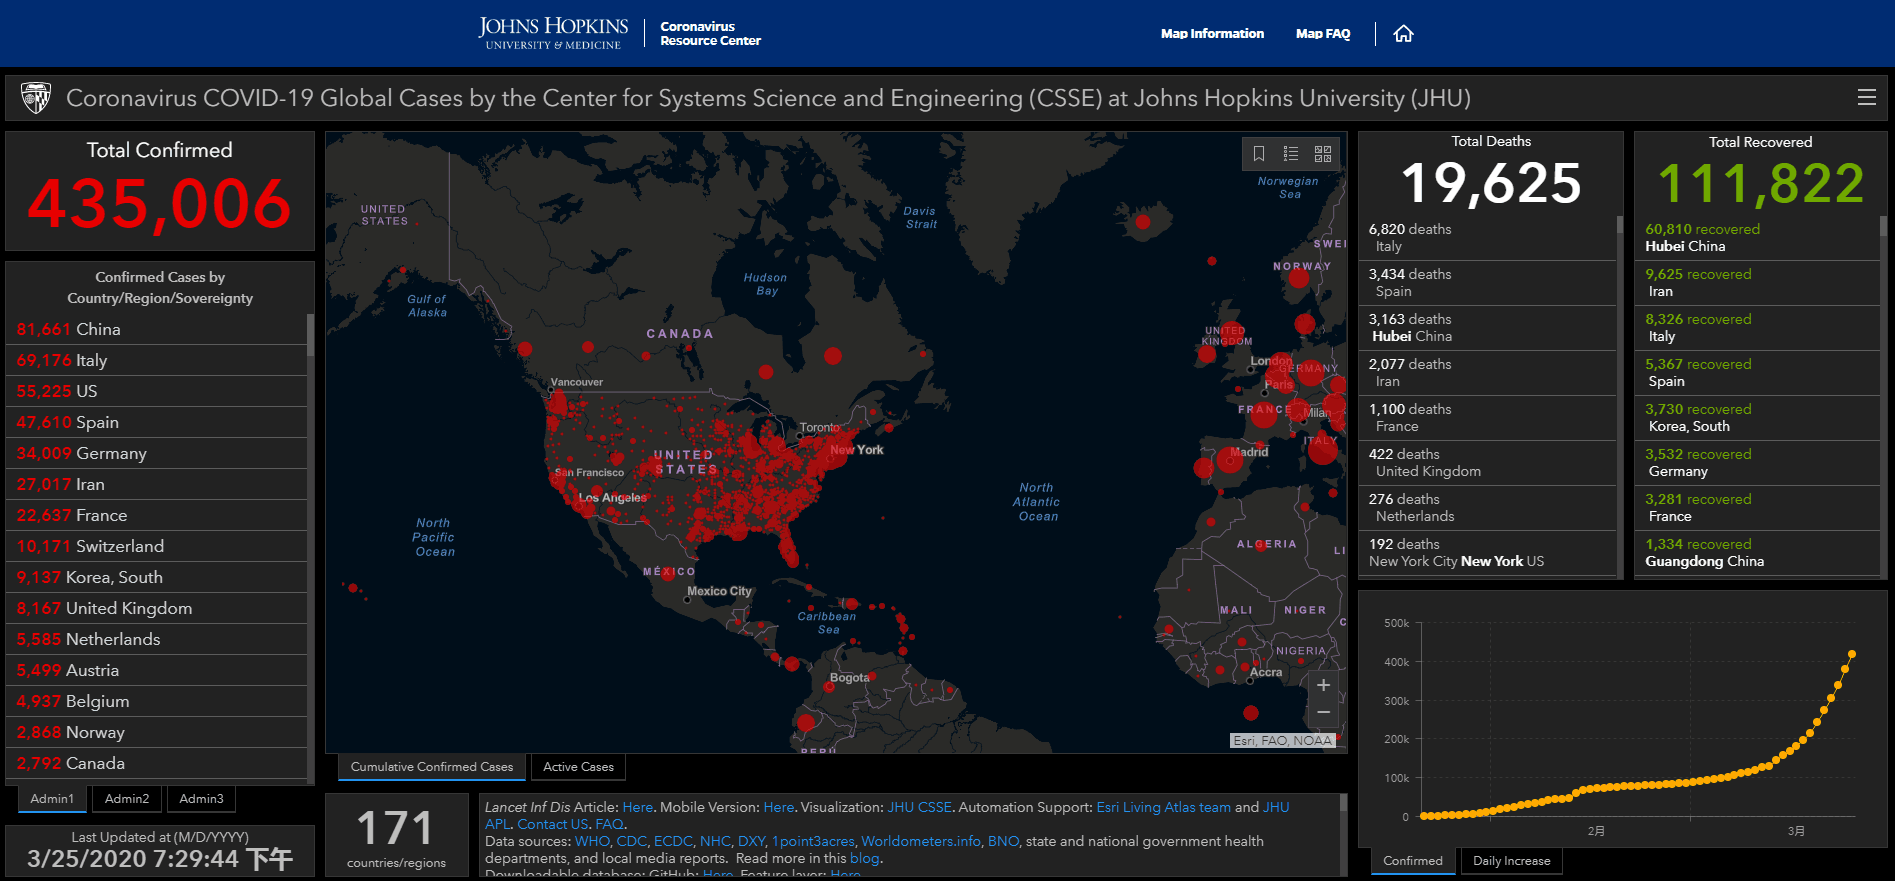Image resolution: width=1895 pixels, height=881 pixels.
Task: Go to the home page icon
Action: (1403, 34)
